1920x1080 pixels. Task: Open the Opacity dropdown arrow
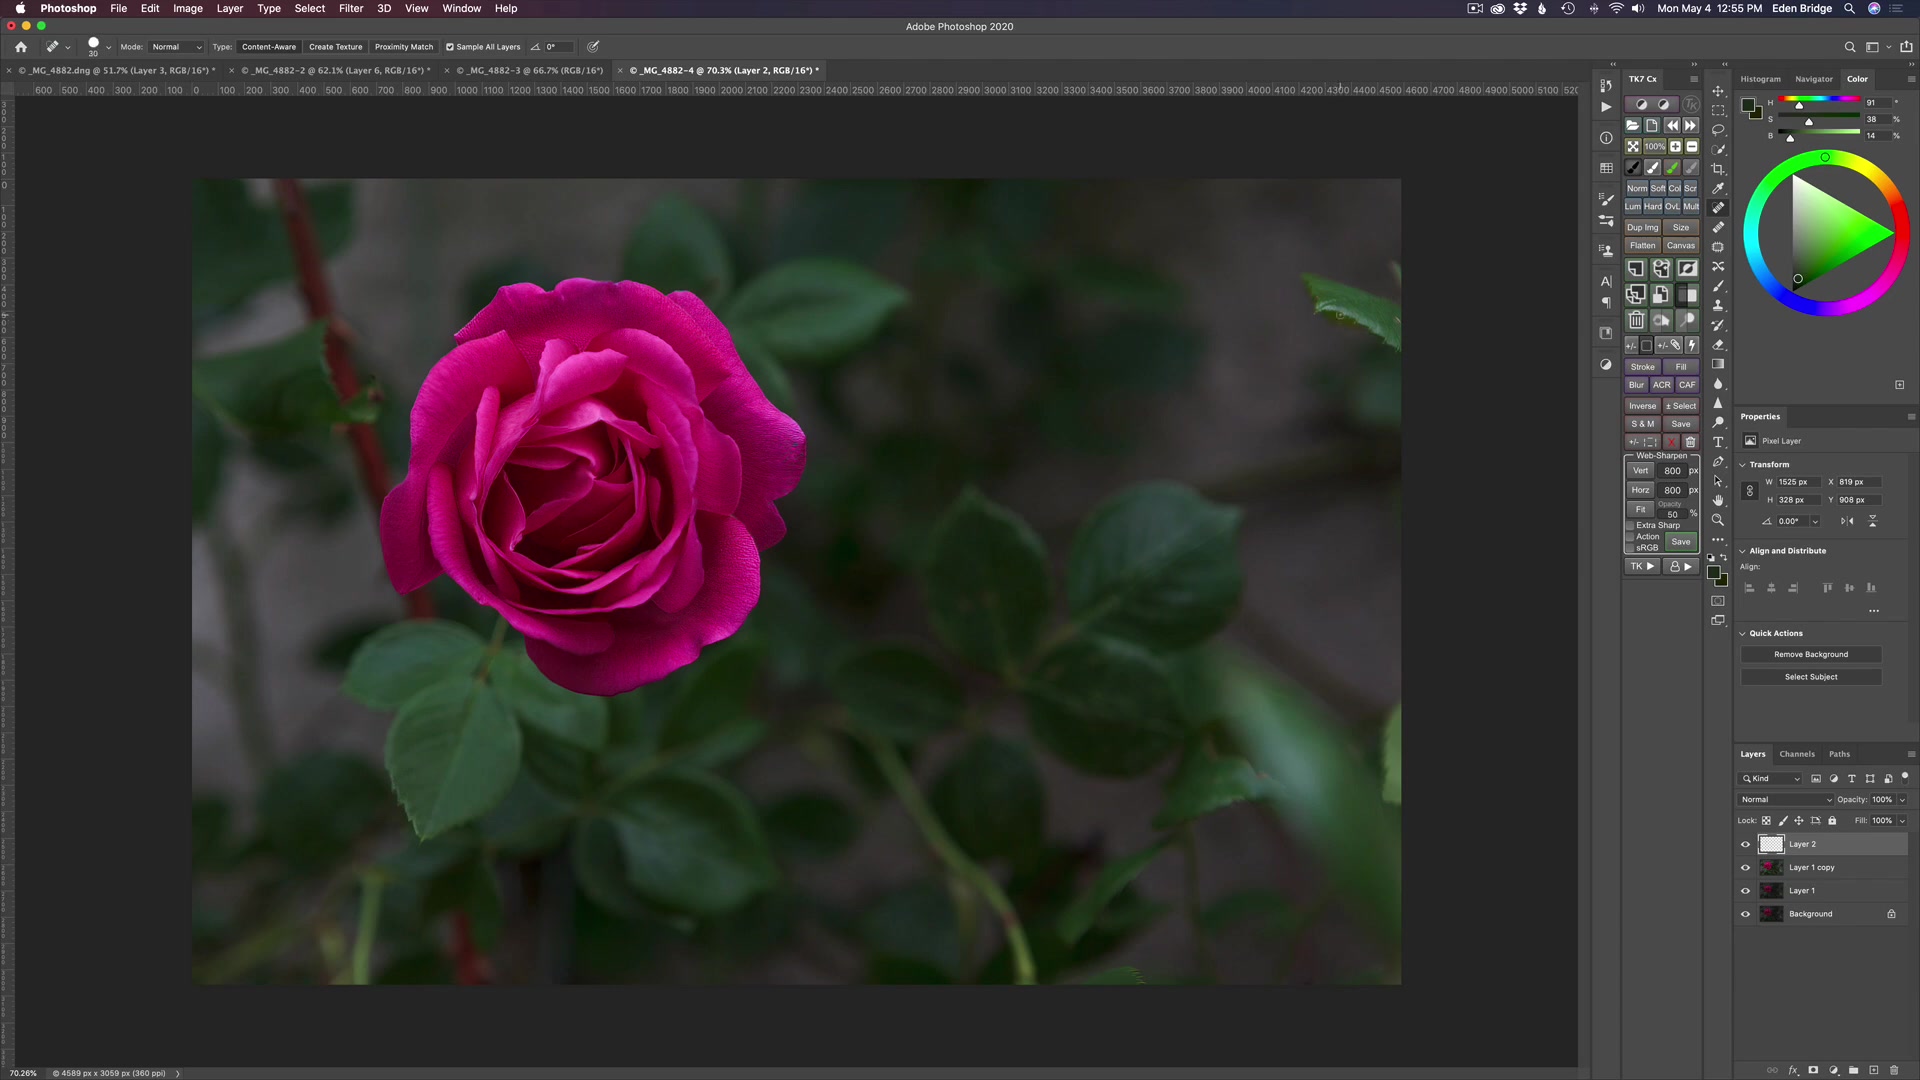tap(1902, 800)
